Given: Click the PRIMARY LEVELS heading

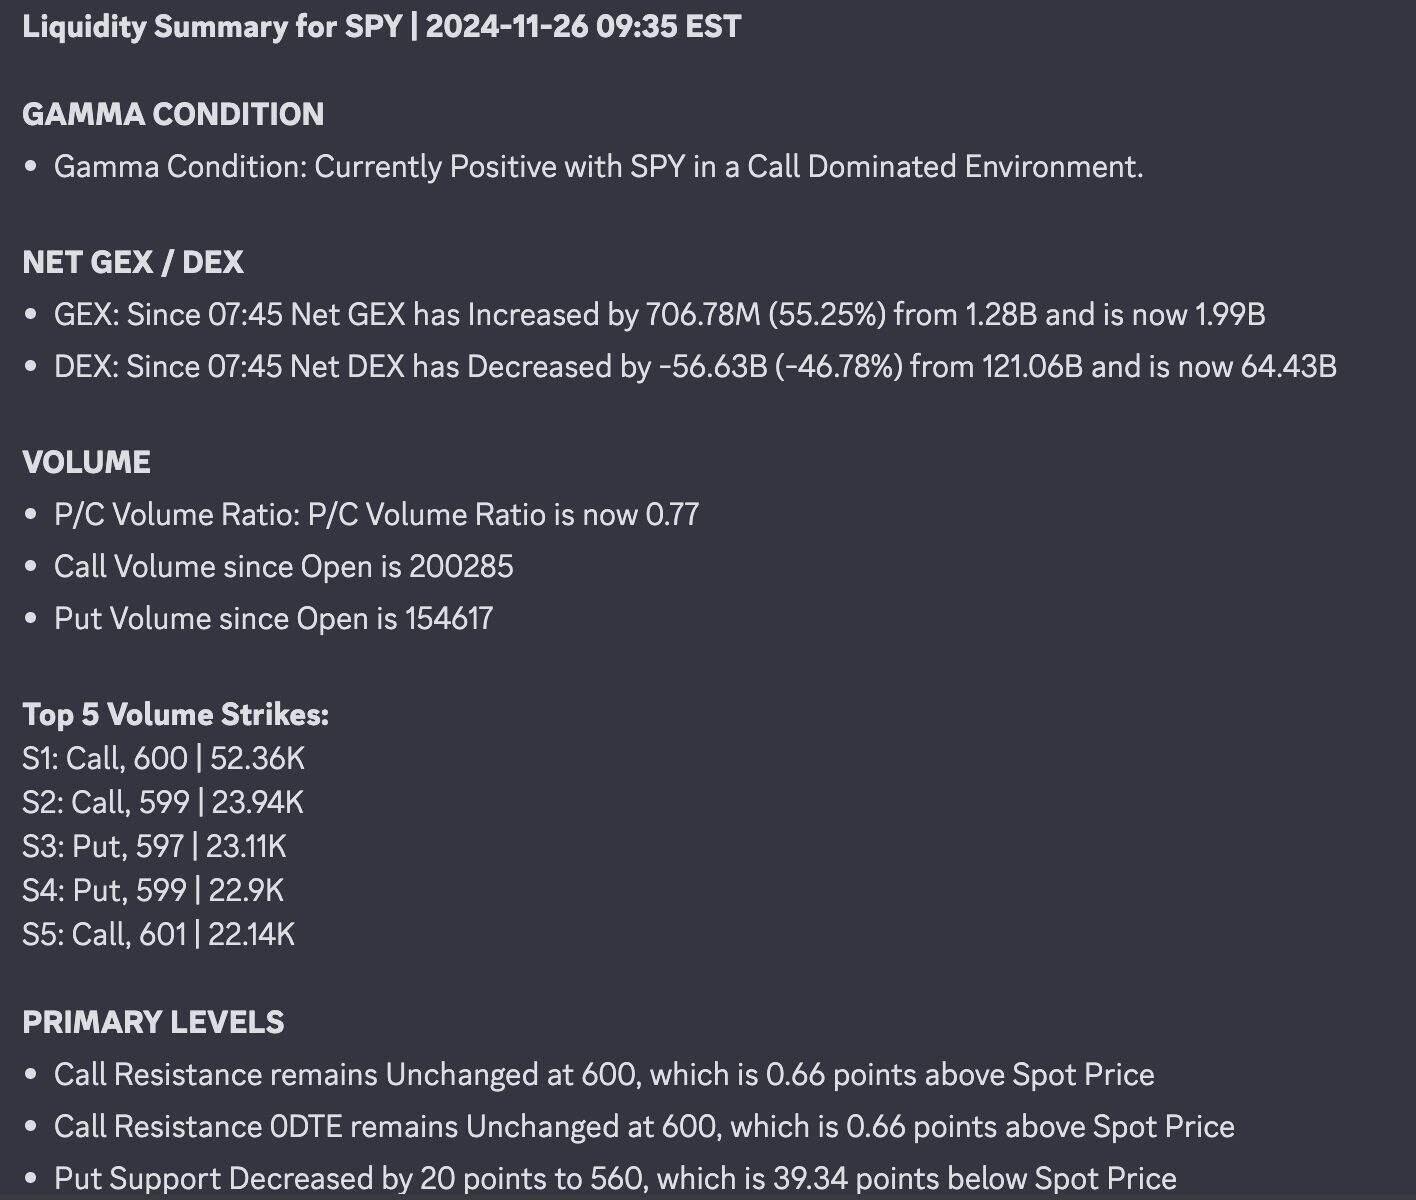Looking at the screenshot, I should pyautogui.click(x=153, y=1022).
